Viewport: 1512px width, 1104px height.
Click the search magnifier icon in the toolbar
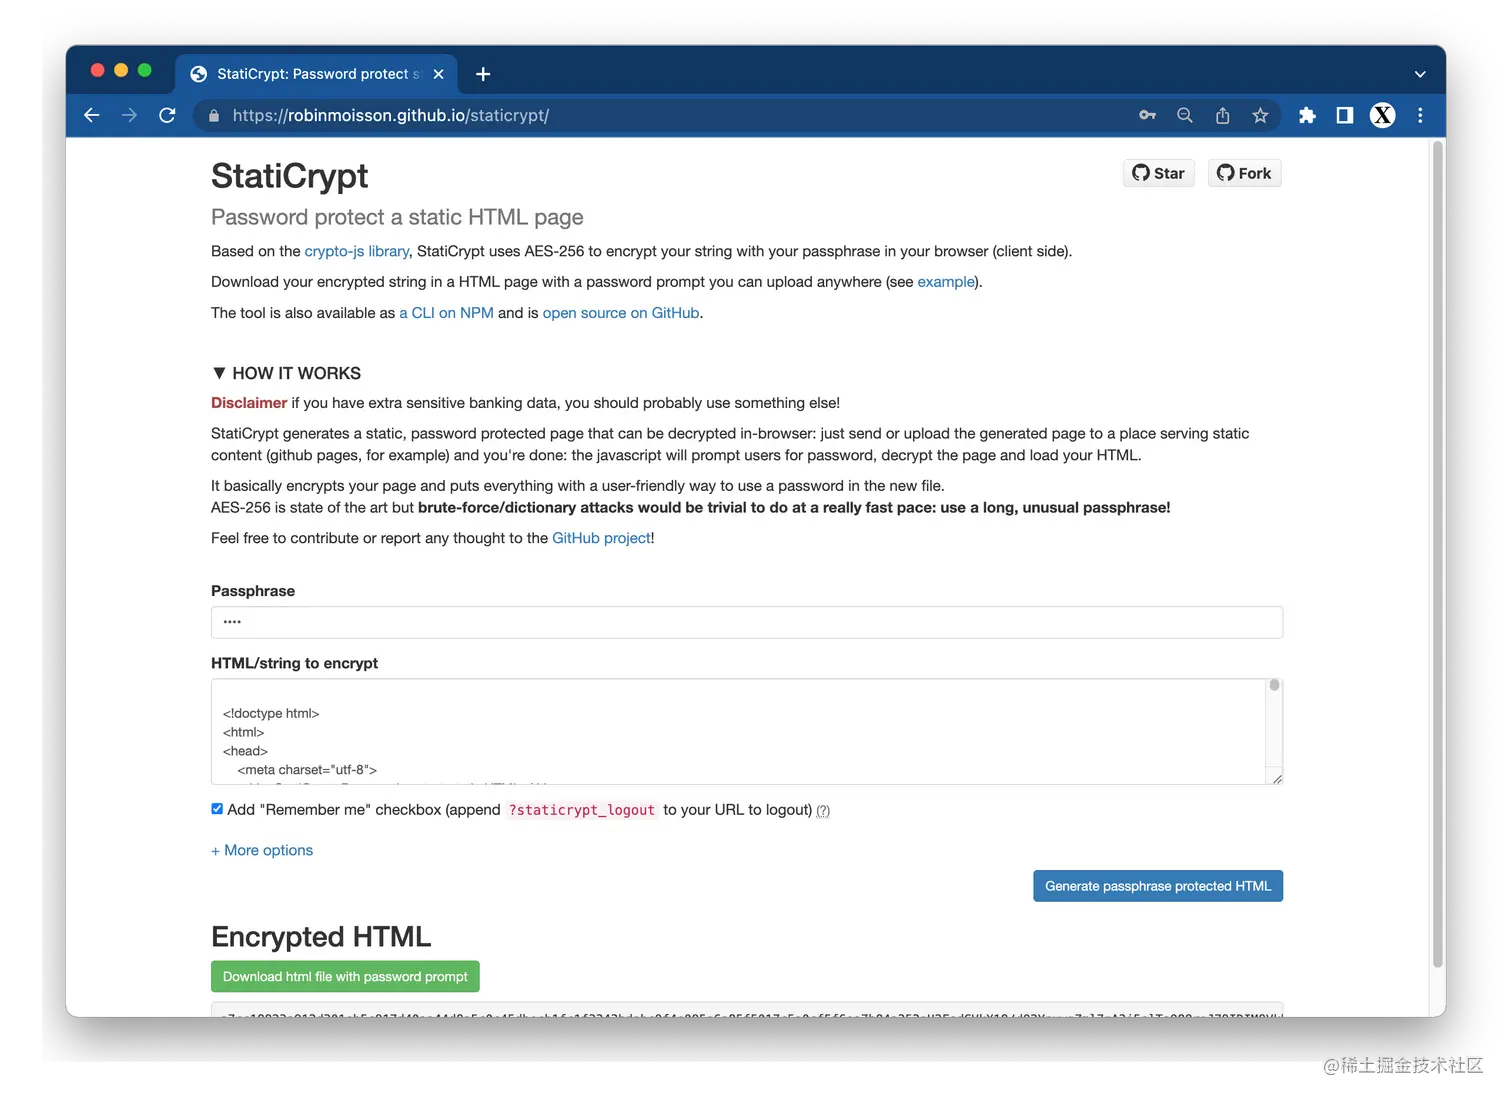[1184, 115]
